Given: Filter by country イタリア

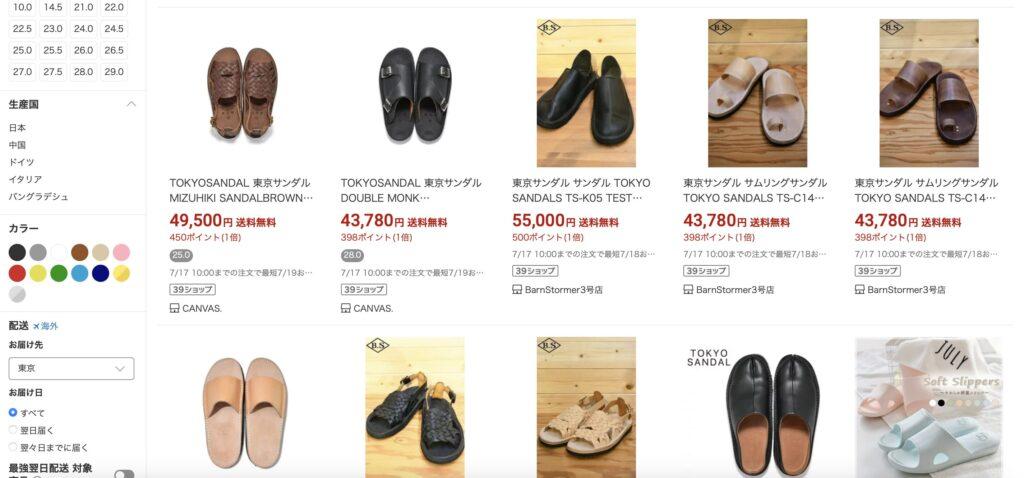Looking at the screenshot, I should [25, 179].
